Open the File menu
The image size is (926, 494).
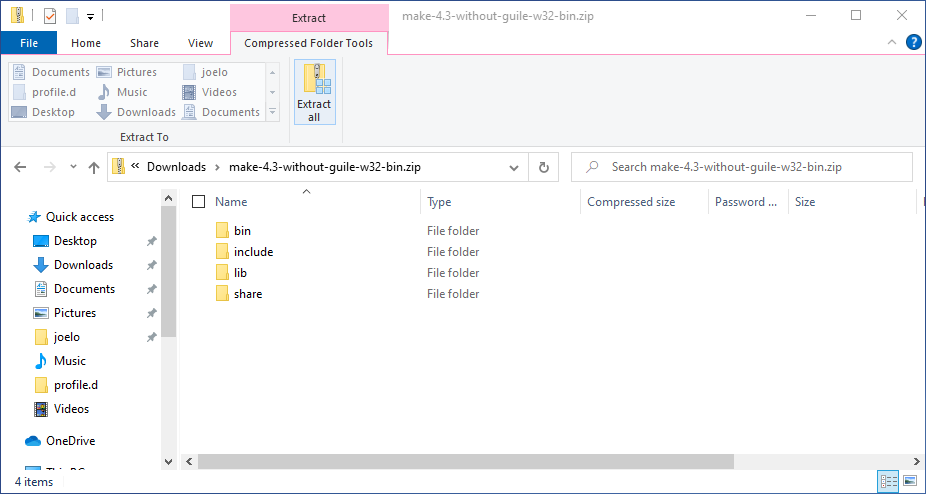coord(29,43)
